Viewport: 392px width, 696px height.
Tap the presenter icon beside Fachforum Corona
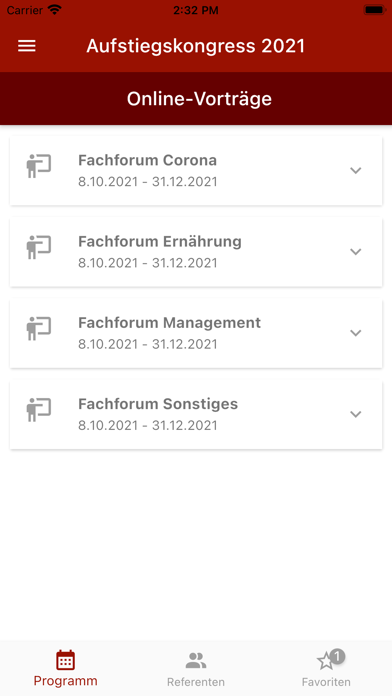[x=39, y=166]
